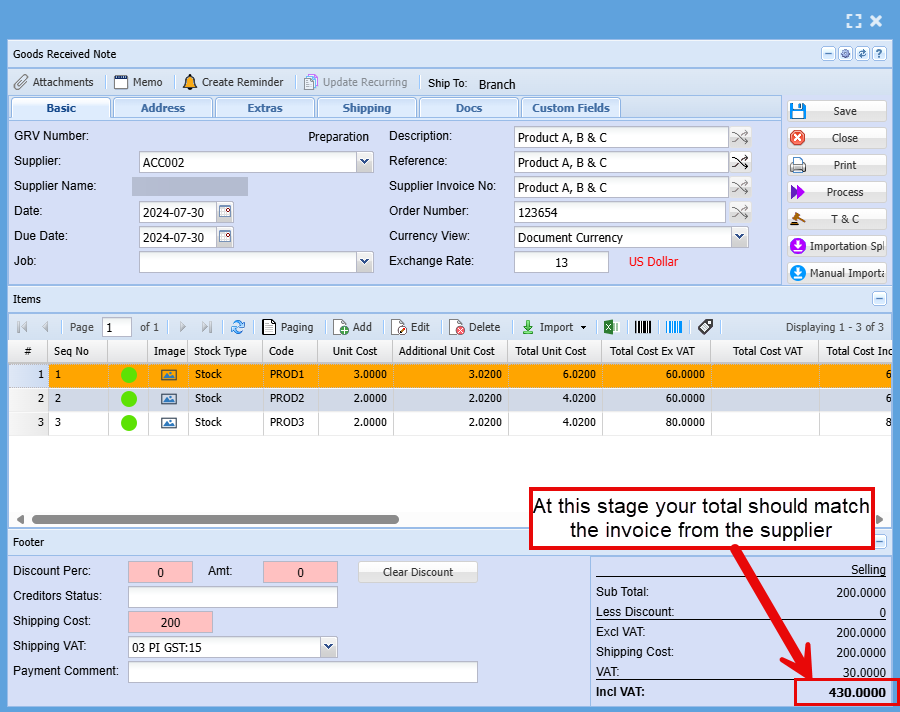This screenshot has width=900, height=712.
Task: Click the Total Unit Cost column header
Action: coord(554,351)
